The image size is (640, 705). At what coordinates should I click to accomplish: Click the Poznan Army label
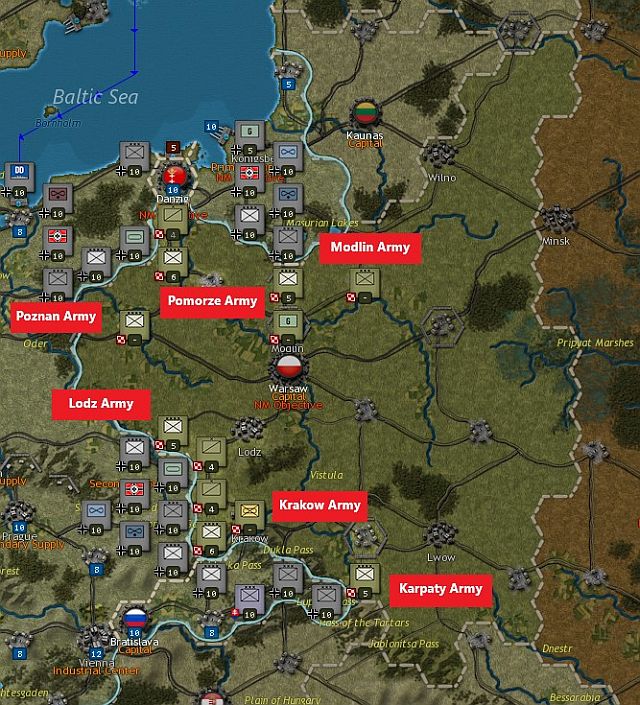point(56,317)
